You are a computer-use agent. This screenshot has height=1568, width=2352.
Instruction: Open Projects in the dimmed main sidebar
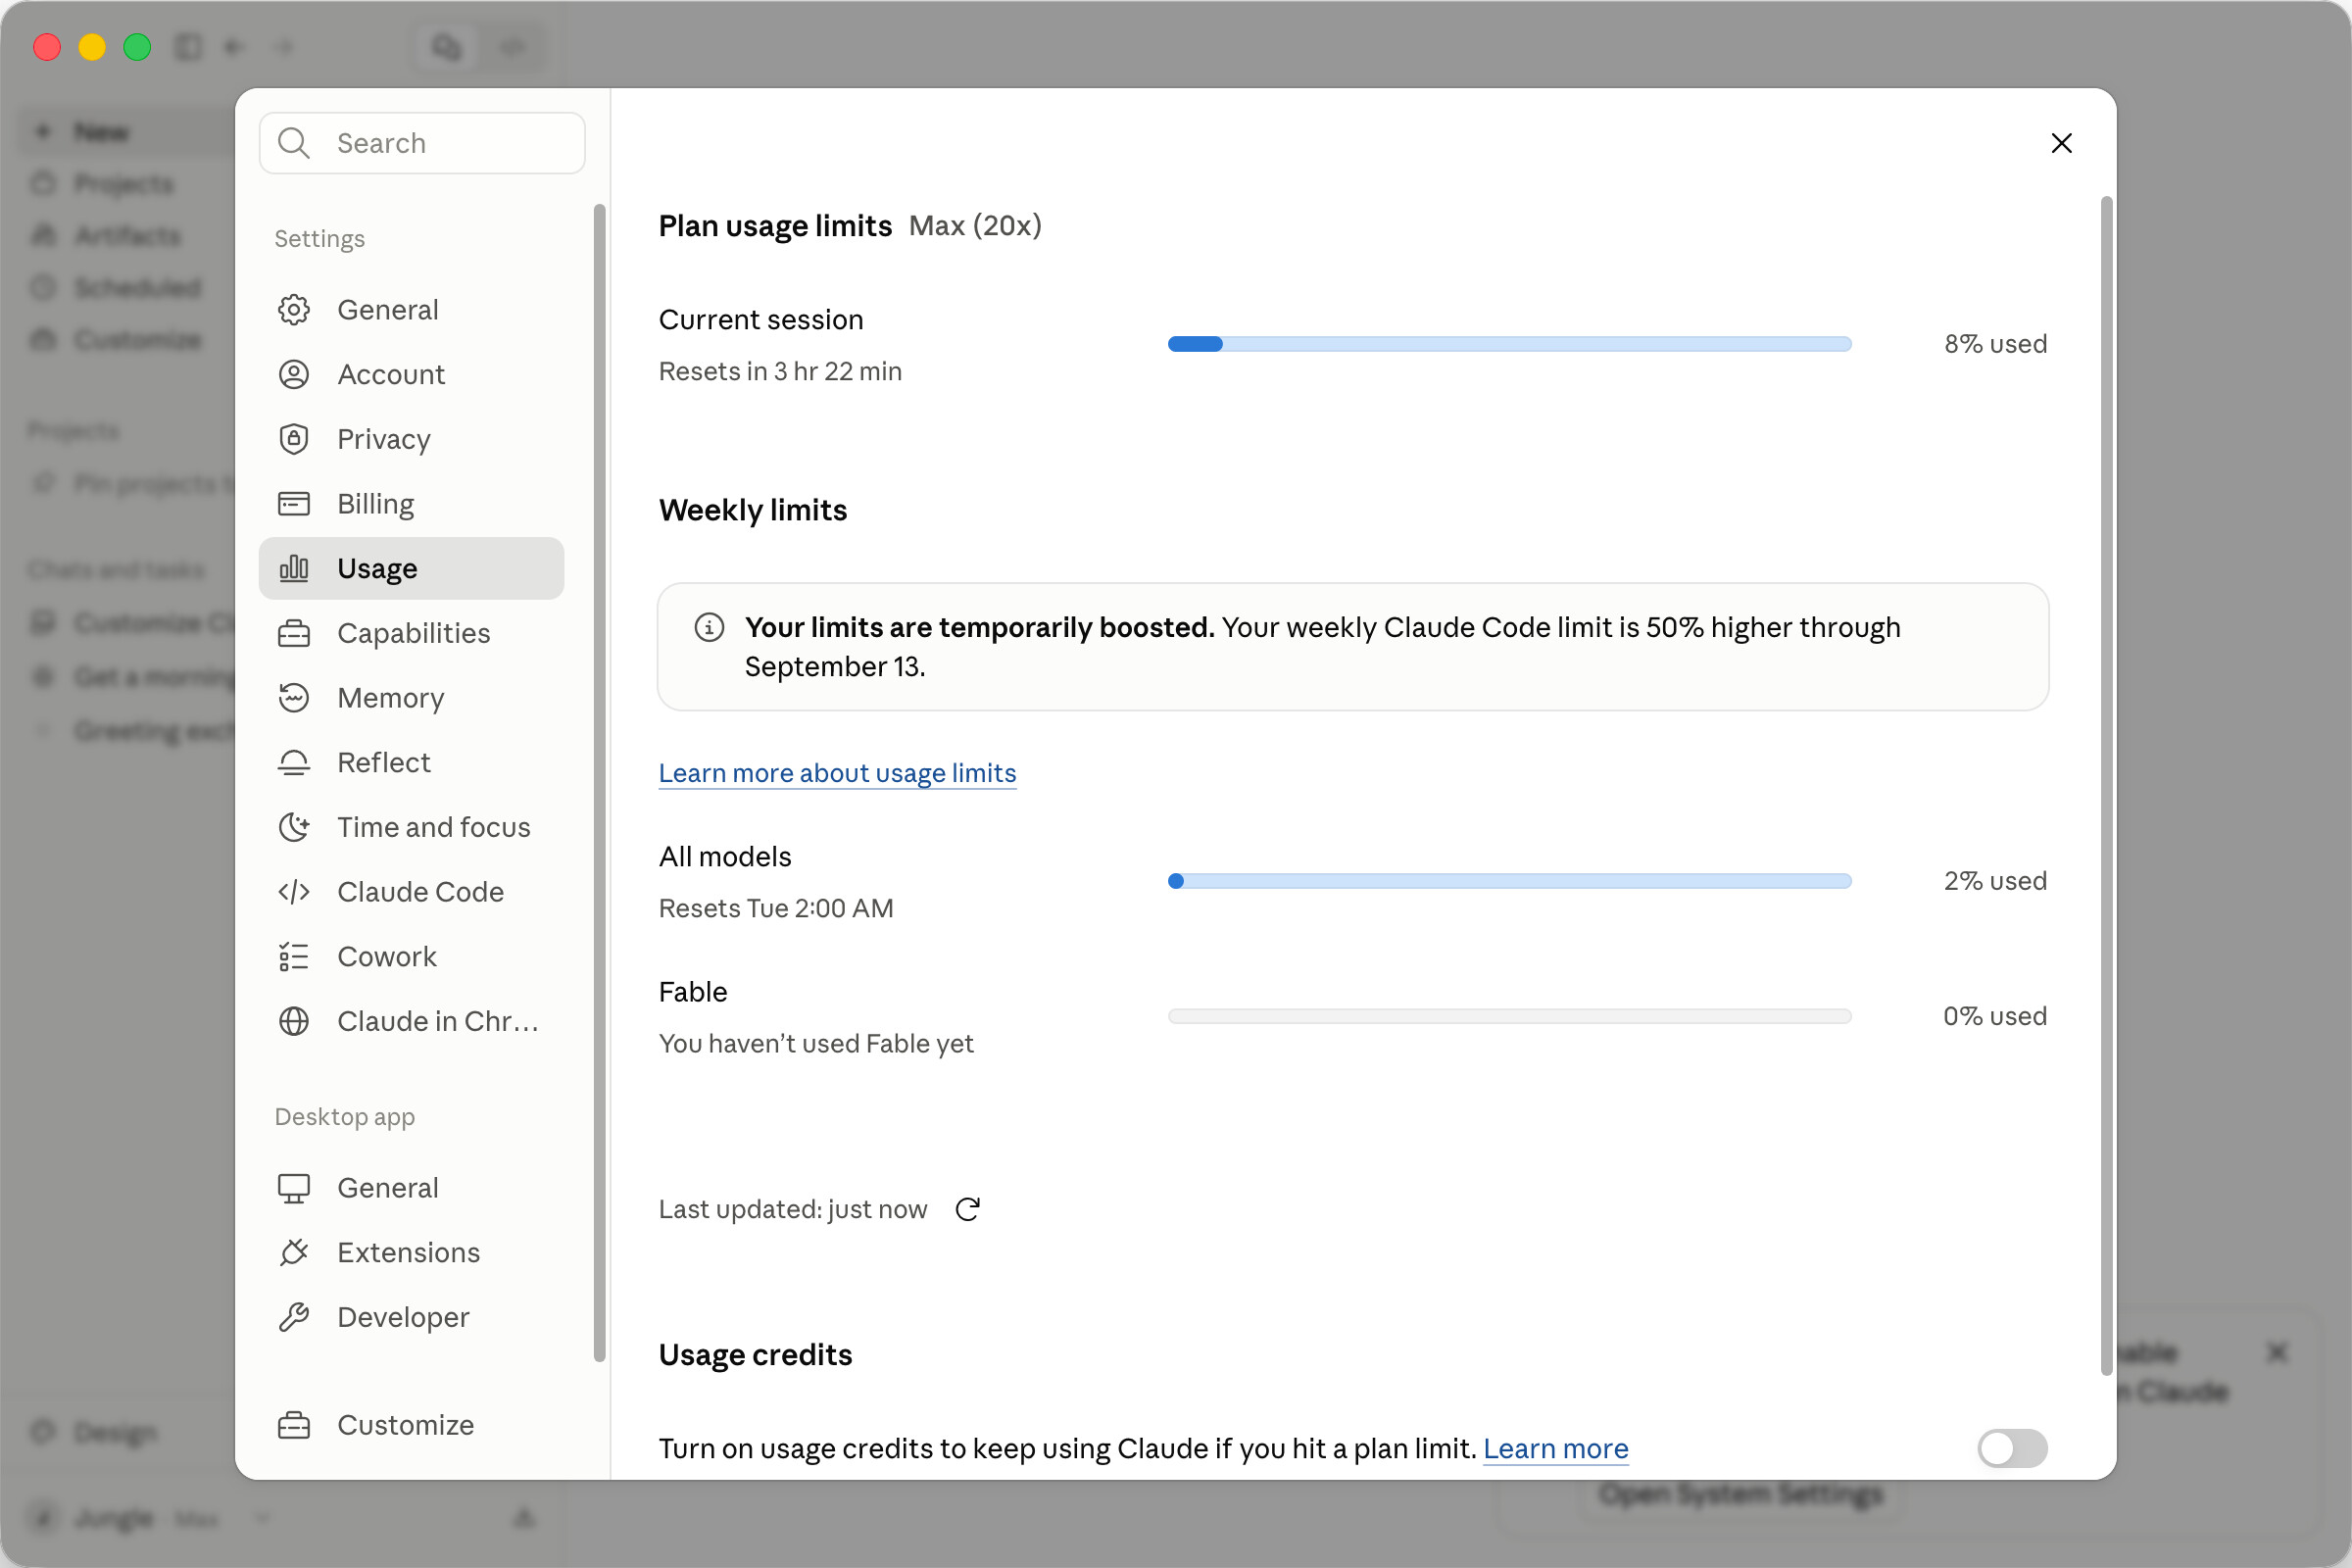click(124, 184)
